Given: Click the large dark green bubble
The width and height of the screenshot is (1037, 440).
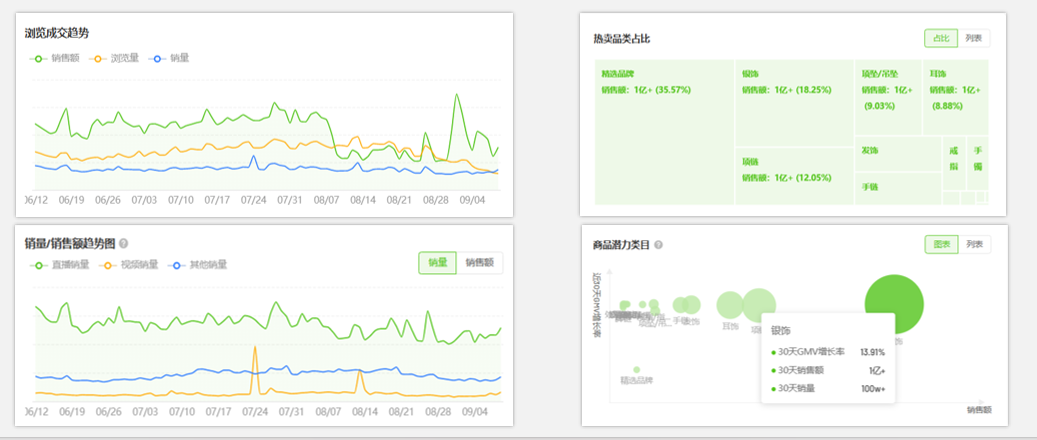Looking at the screenshot, I should [894, 304].
